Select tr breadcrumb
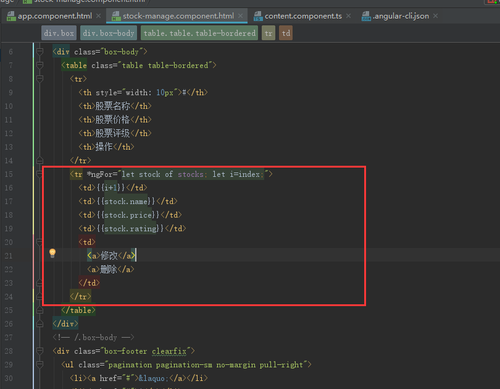 click(x=268, y=33)
